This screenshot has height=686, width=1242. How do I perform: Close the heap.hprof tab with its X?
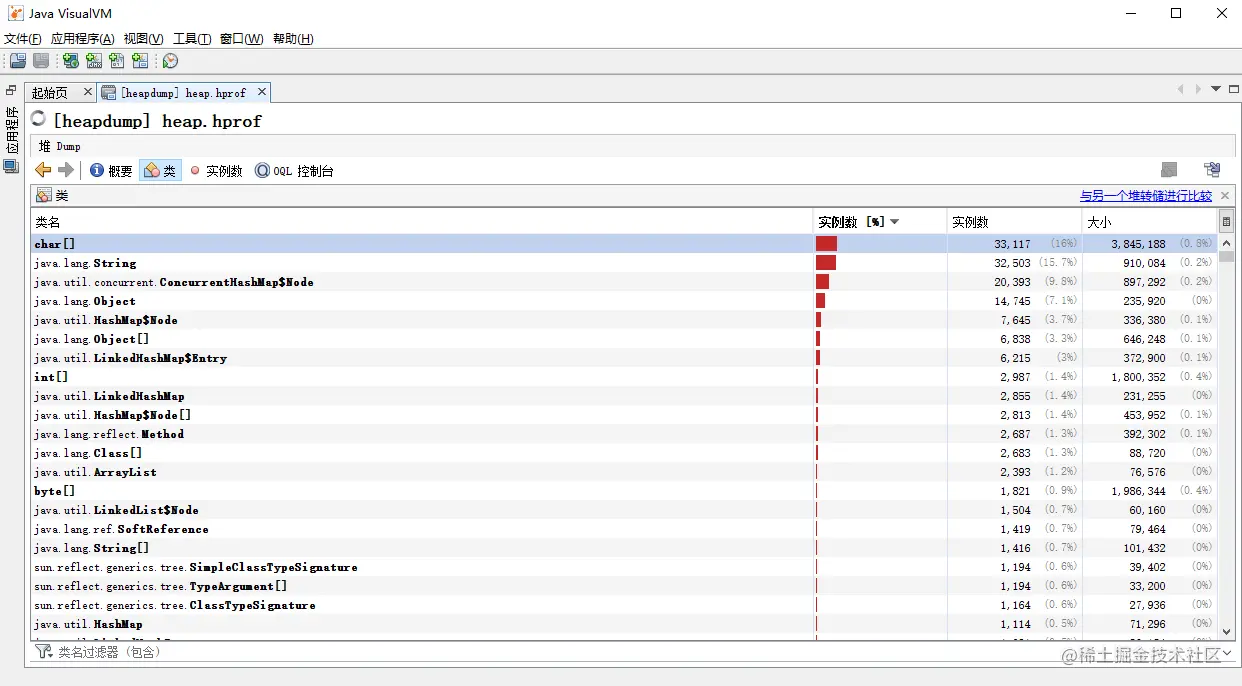(x=262, y=92)
